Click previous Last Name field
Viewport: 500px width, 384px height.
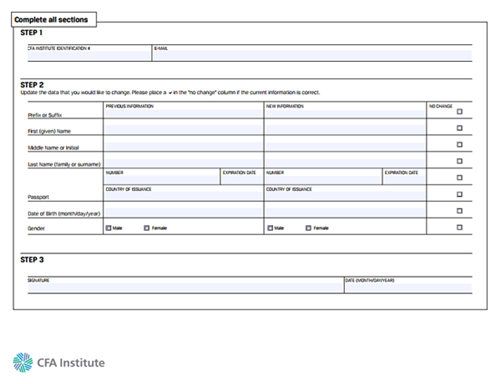point(183,162)
